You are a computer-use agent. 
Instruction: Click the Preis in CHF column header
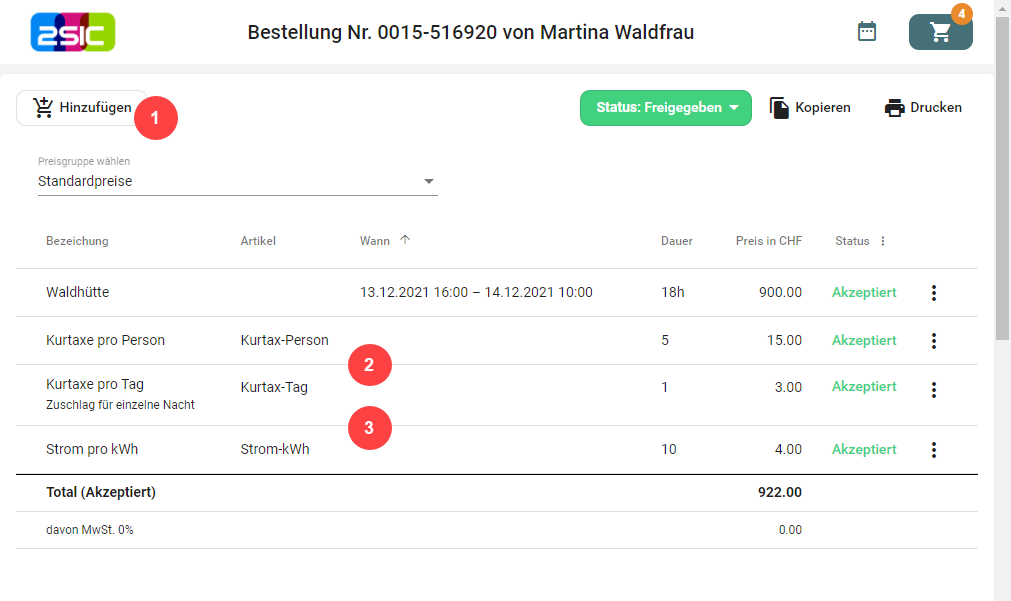pos(768,241)
